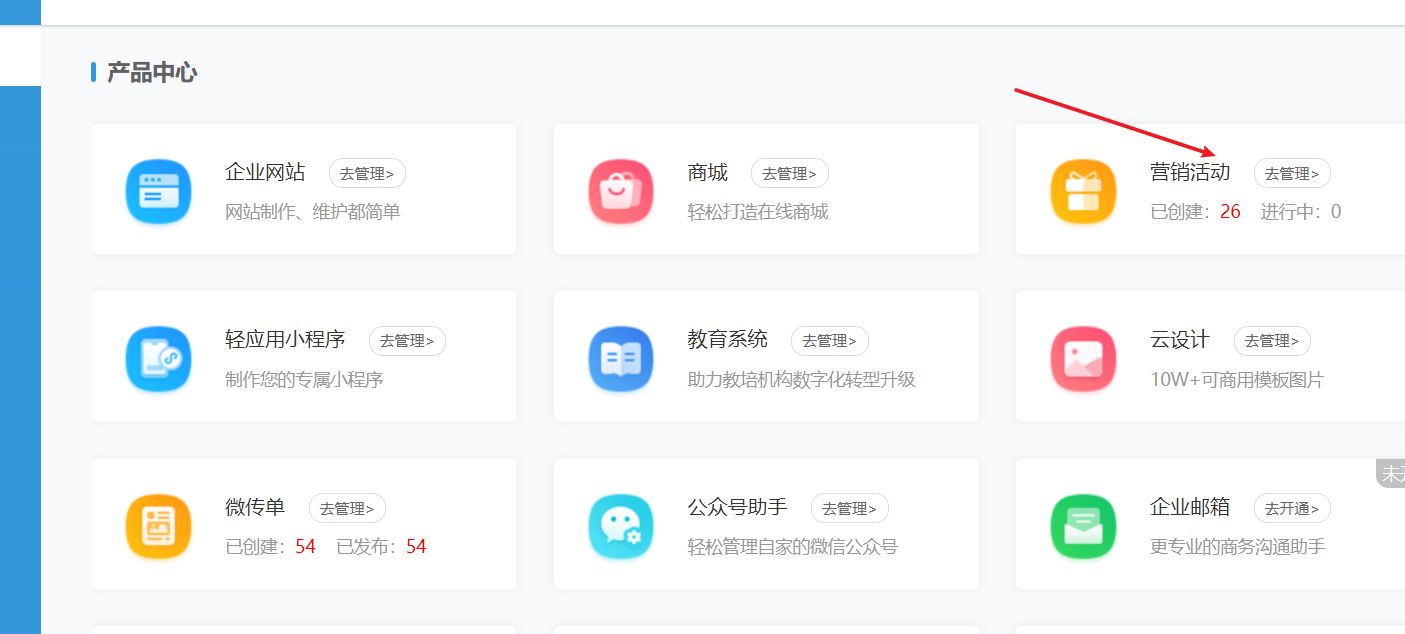Open the 公众号助手 WeChat icon
The width and height of the screenshot is (1405, 634).
(x=620, y=525)
